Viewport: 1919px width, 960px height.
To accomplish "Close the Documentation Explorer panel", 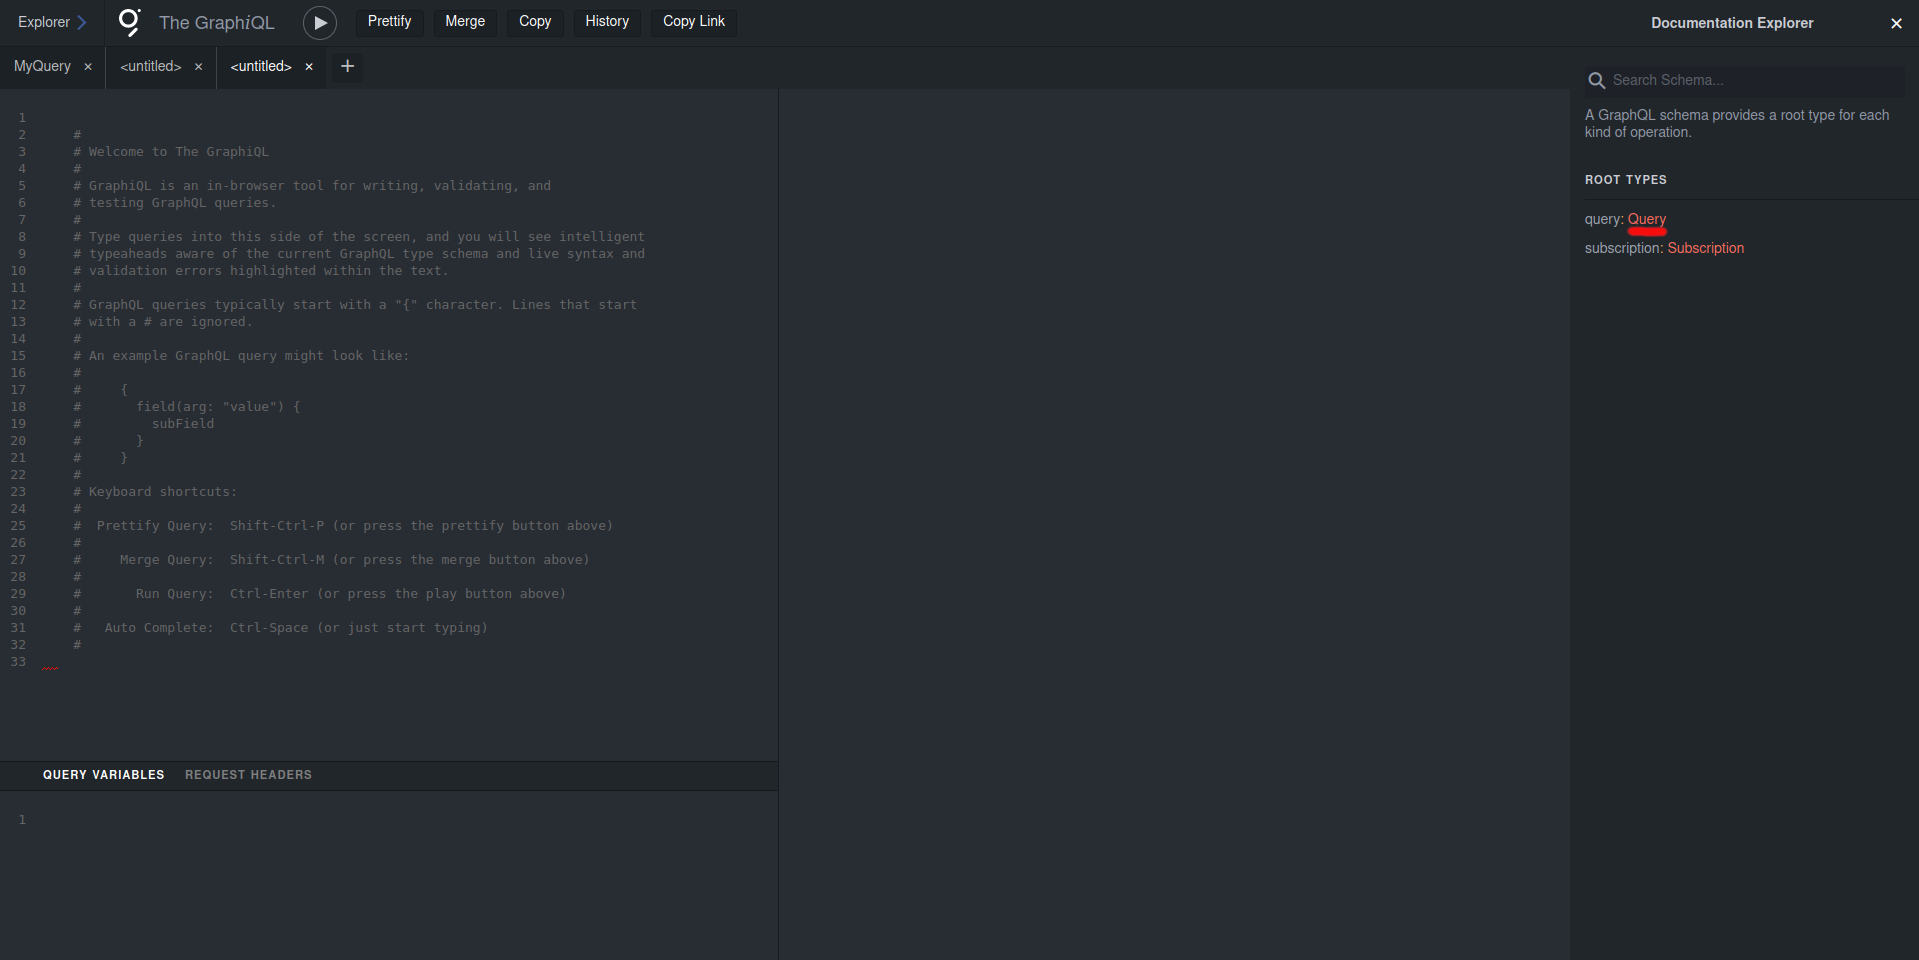I will [x=1895, y=23].
